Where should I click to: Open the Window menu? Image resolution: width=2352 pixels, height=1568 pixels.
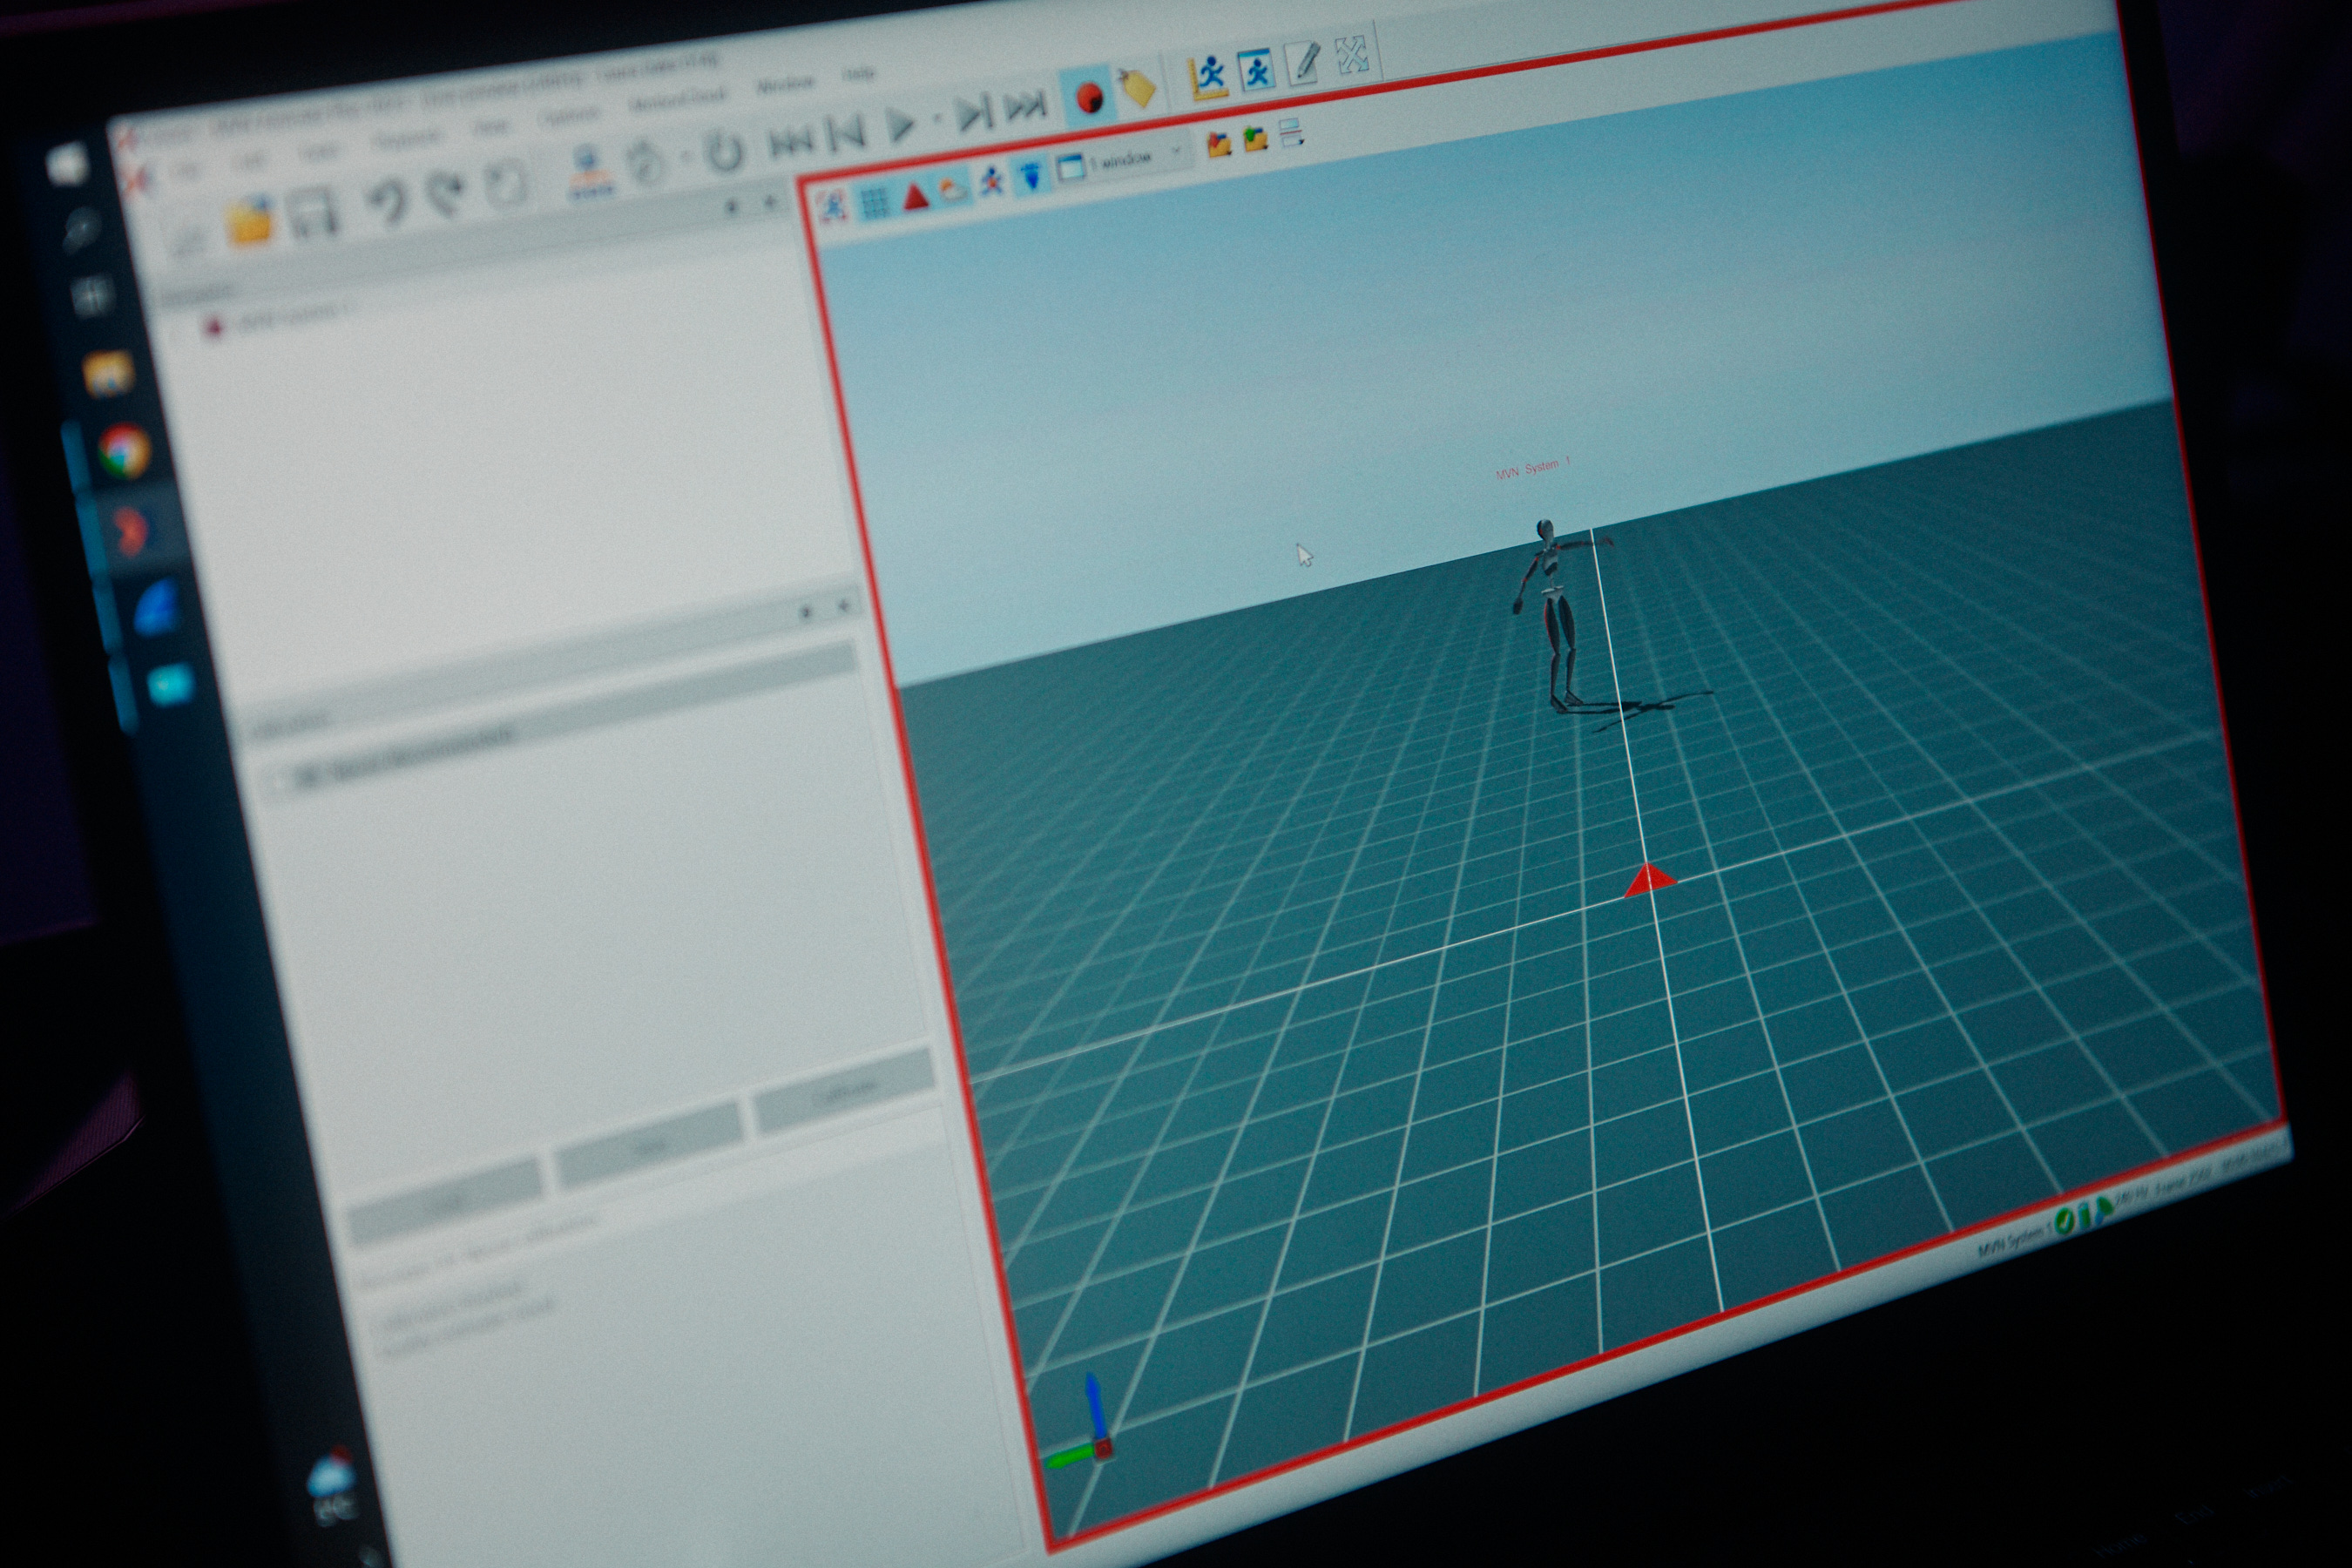pos(786,84)
